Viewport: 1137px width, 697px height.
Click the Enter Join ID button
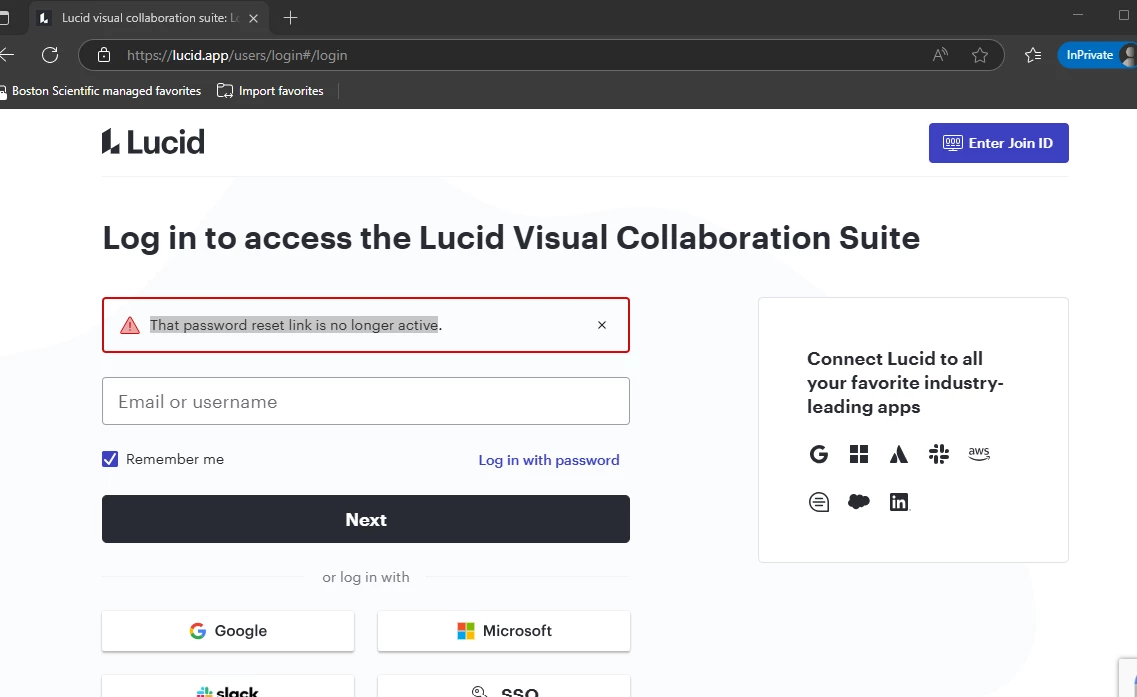point(999,143)
